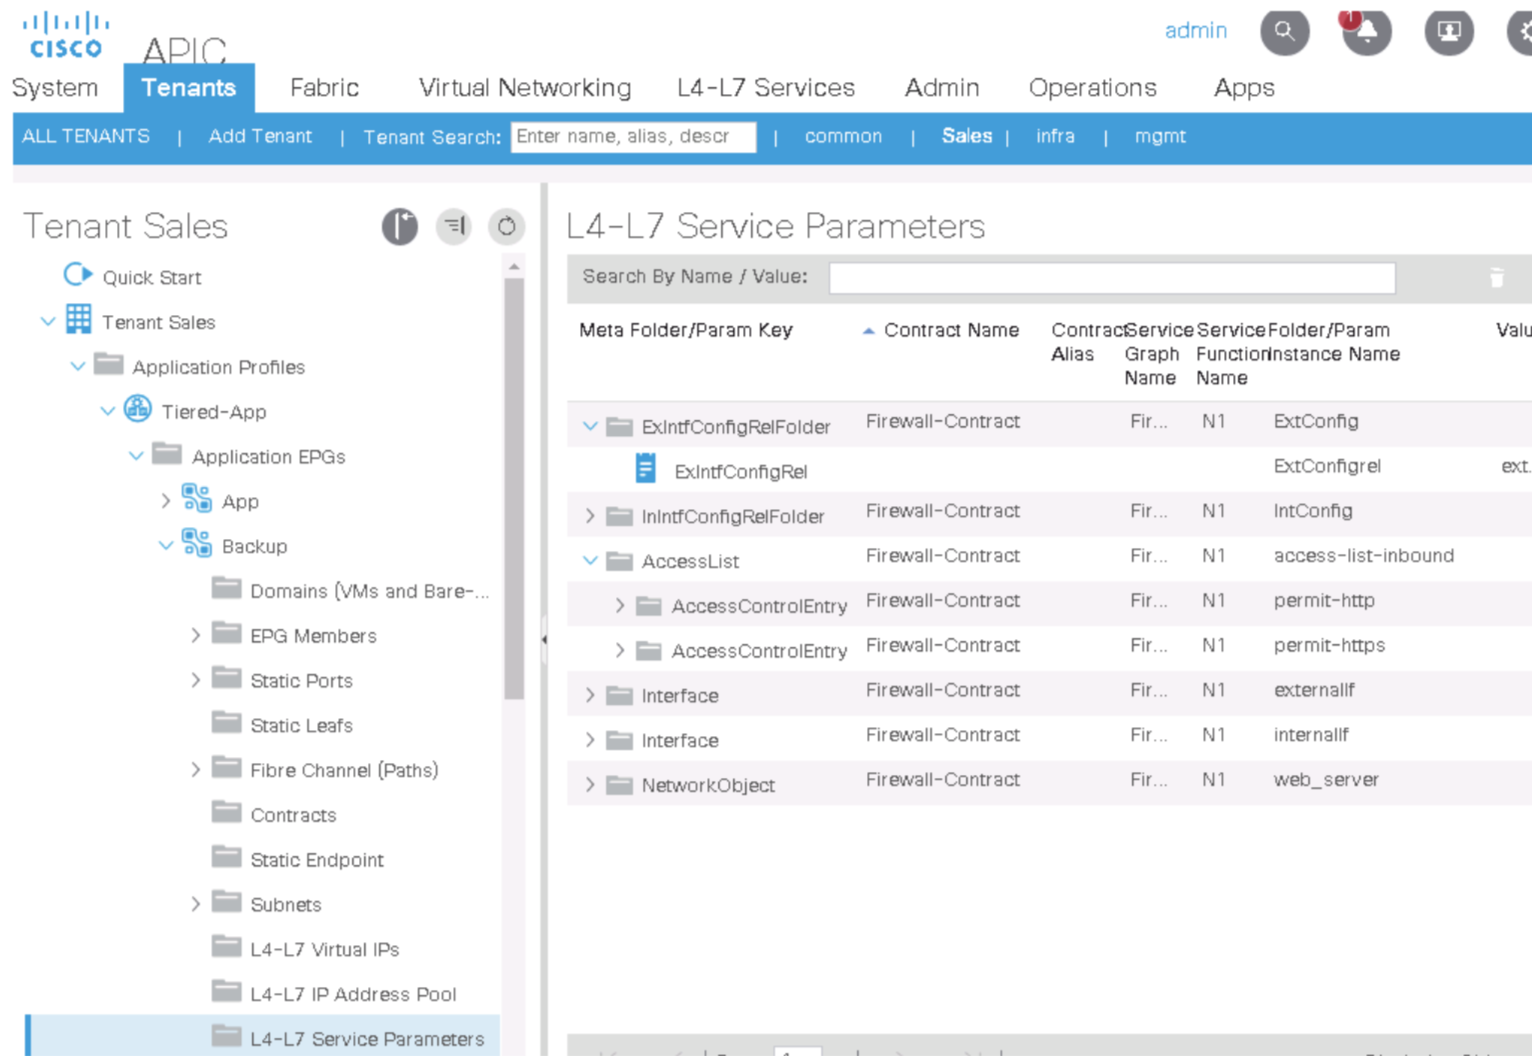Image resolution: width=1532 pixels, height=1056 pixels.
Task: Select L4-L7 Virtual IPs in tree
Action: pyautogui.click(x=324, y=949)
